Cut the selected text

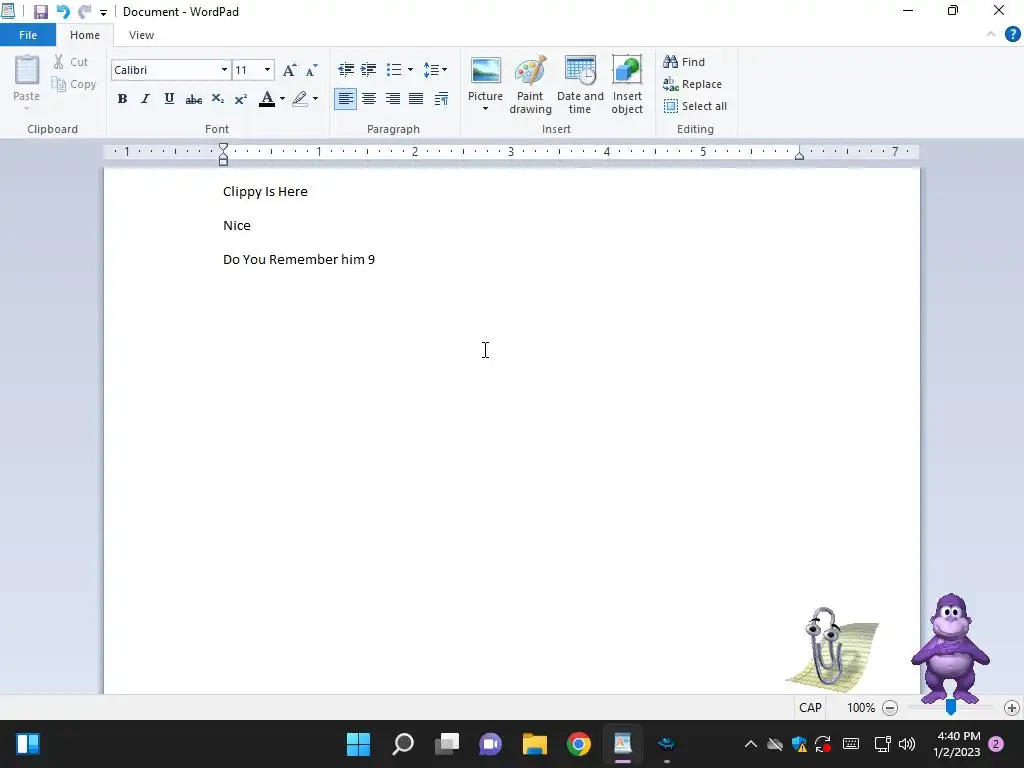pyautogui.click(x=71, y=62)
